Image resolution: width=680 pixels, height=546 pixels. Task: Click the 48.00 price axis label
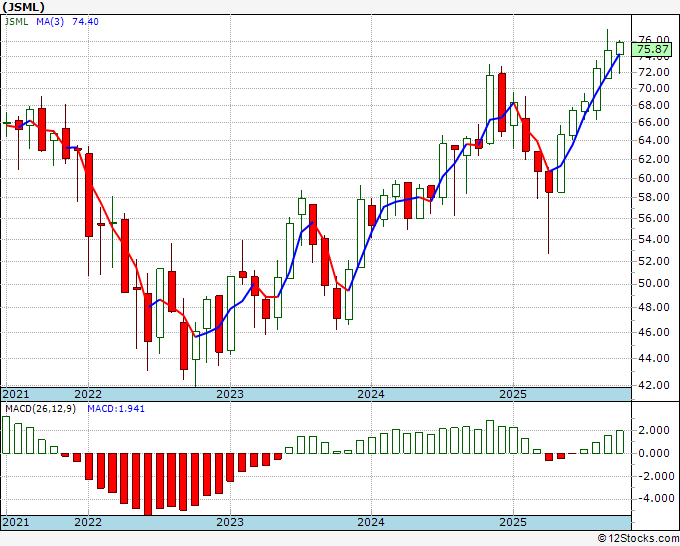[656, 307]
